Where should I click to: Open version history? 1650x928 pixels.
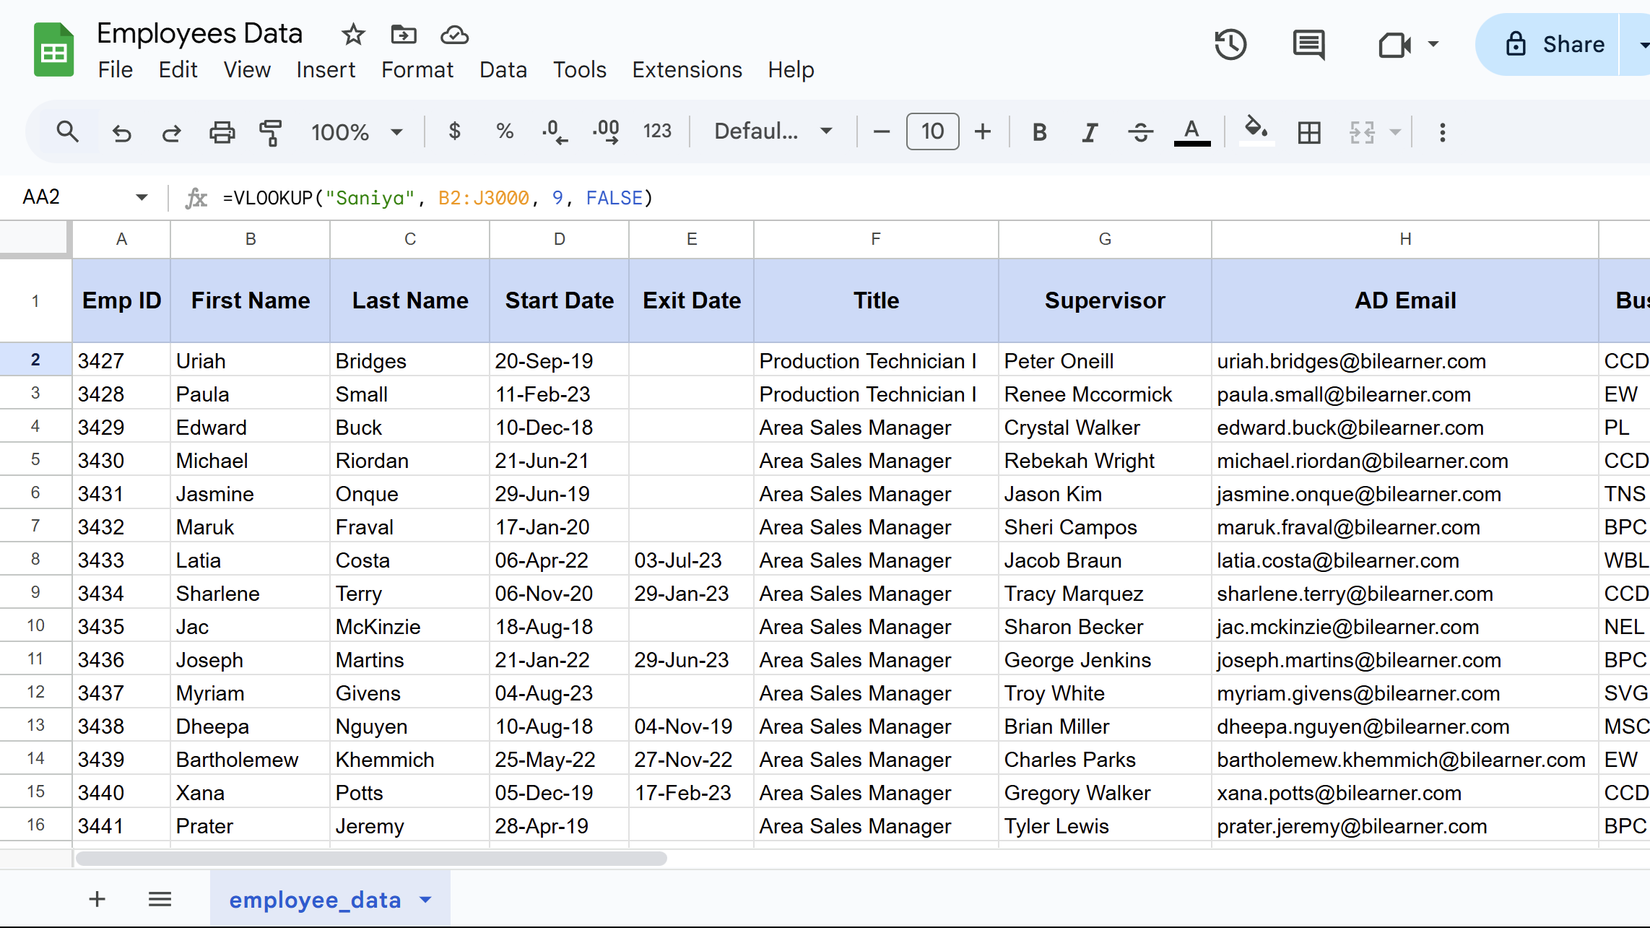(x=1230, y=44)
